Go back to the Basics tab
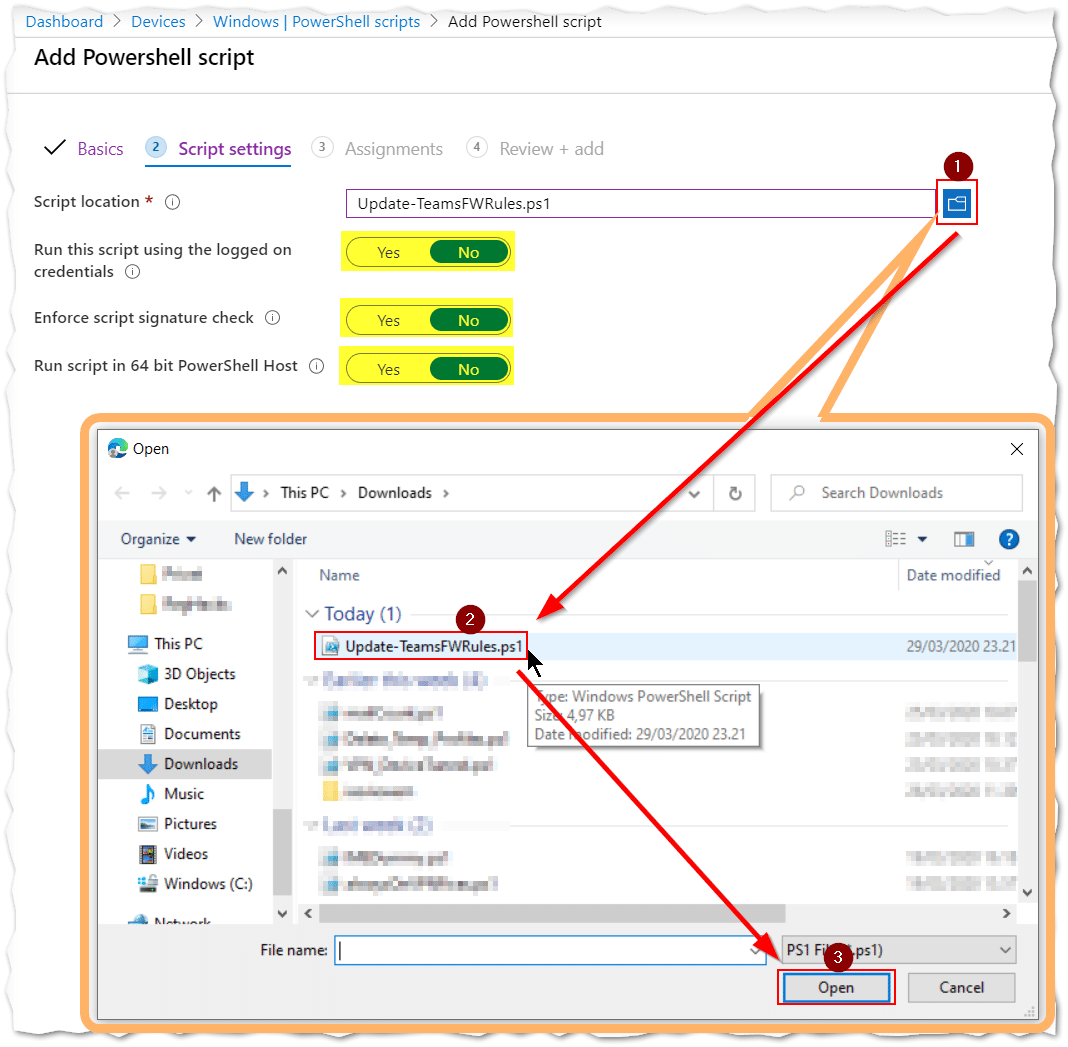The width and height of the screenshot is (1068, 1047). click(100, 147)
